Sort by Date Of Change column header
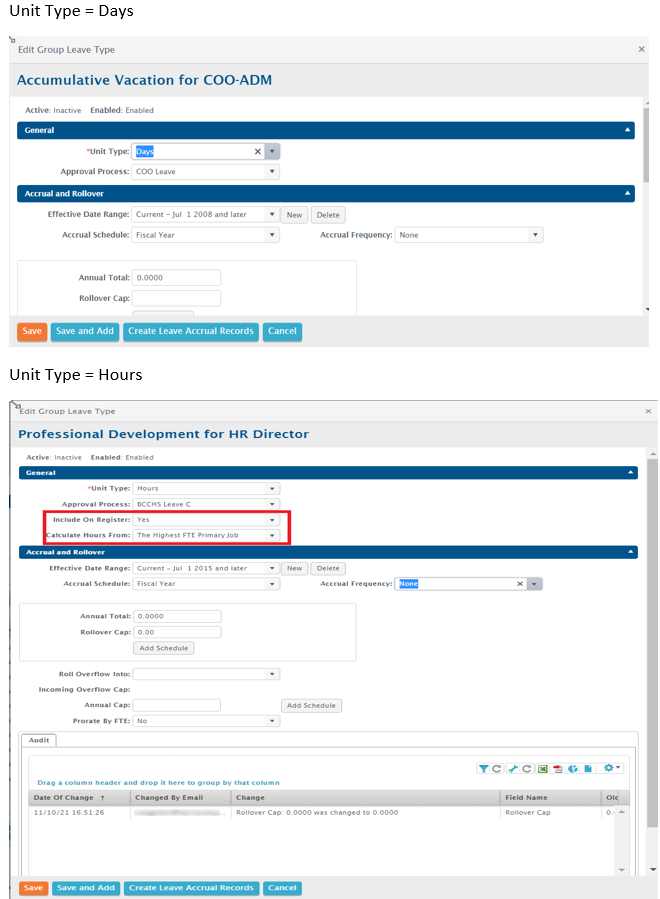This screenshot has width=660, height=899. (x=64, y=797)
